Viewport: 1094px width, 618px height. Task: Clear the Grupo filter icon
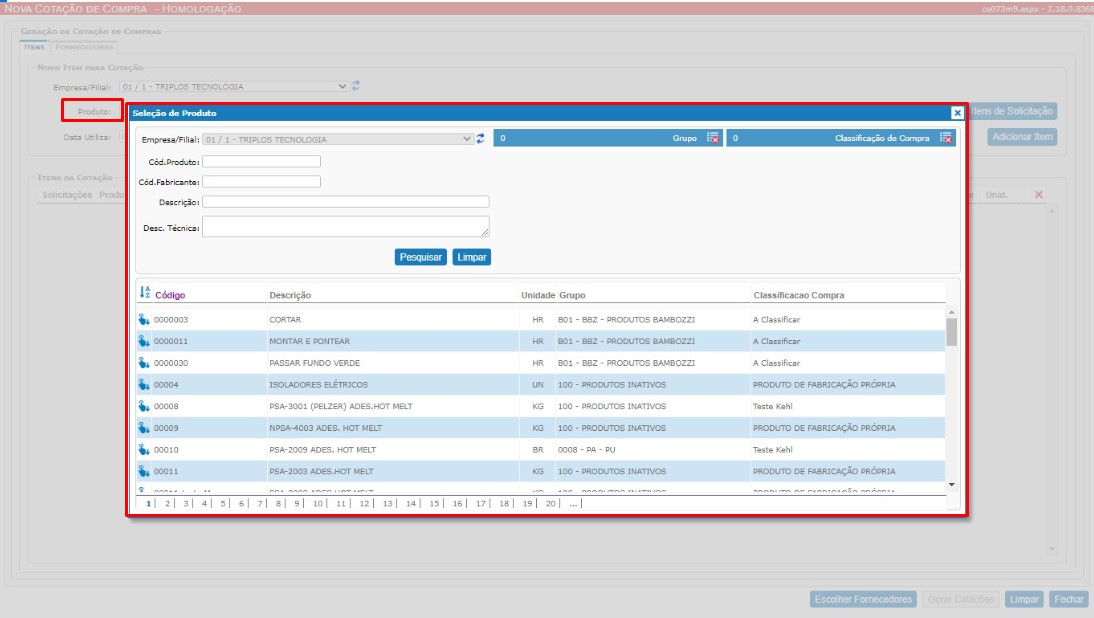click(712, 138)
